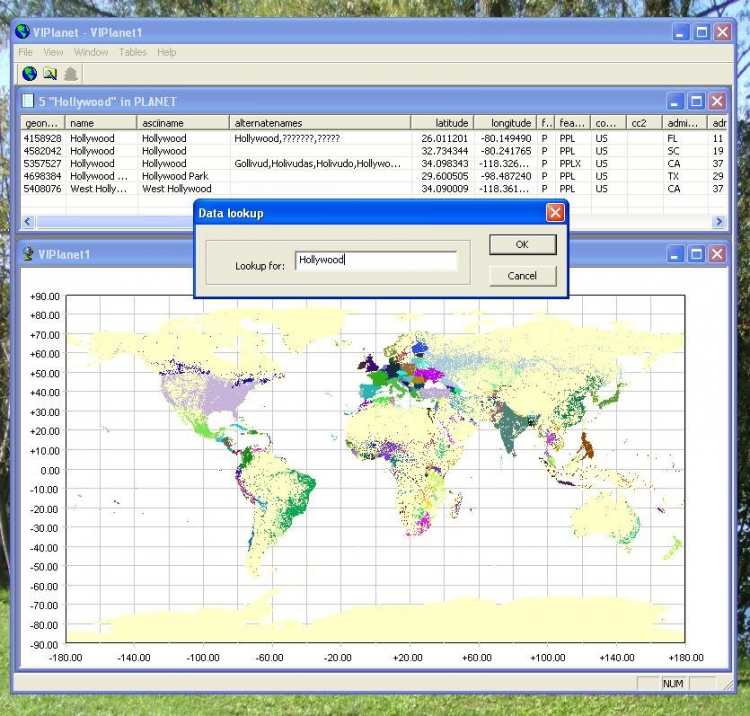750x716 pixels.
Task: Sort table by the latitude column header
Action: coord(444,123)
